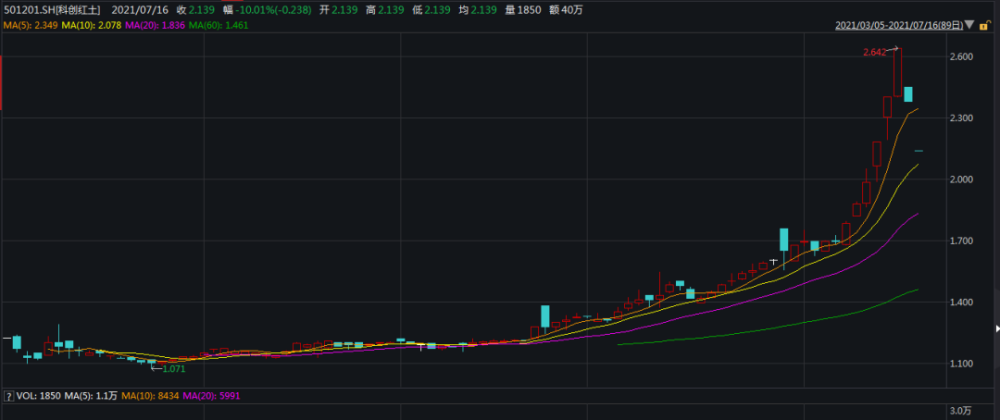Click the white arrow on the right edge
Image resolution: width=1000 pixels, height=420 pixels.
coord(997,329)
